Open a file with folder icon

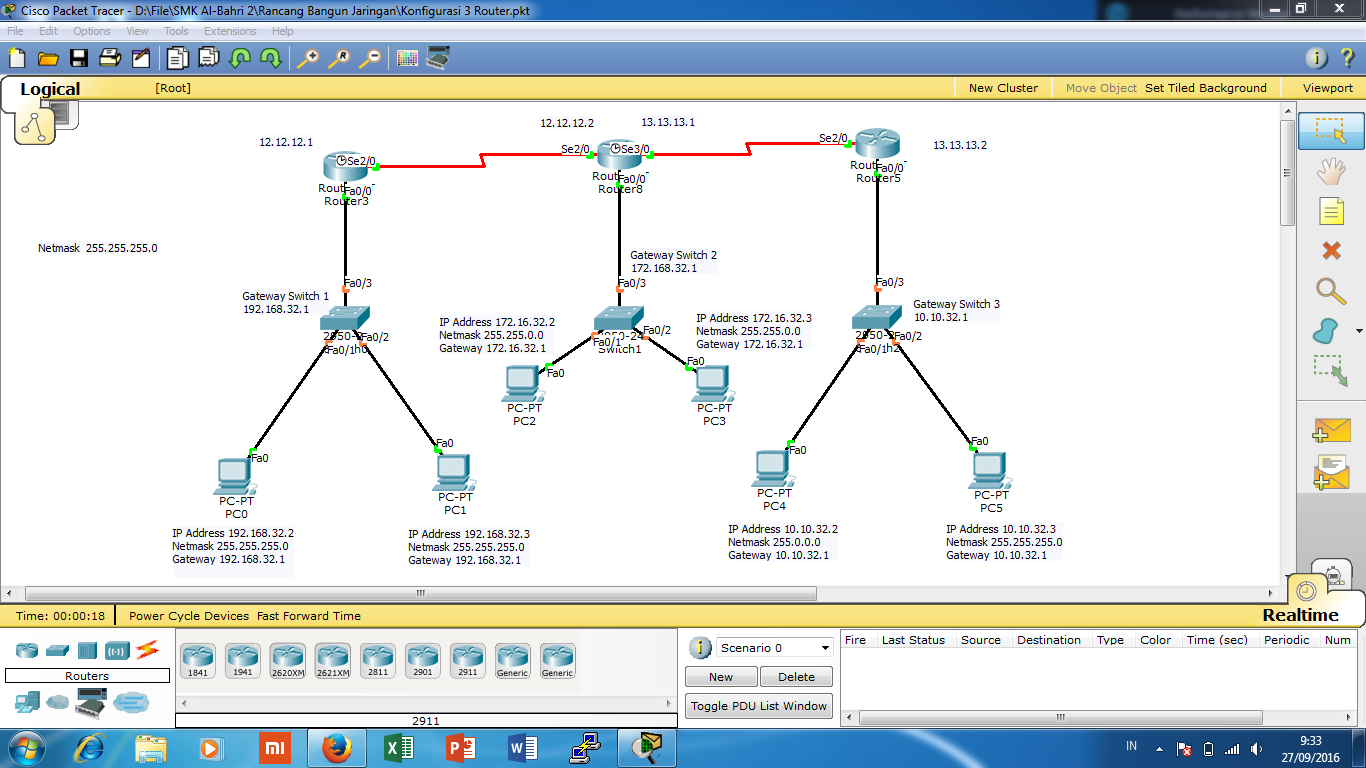point(48,58)
